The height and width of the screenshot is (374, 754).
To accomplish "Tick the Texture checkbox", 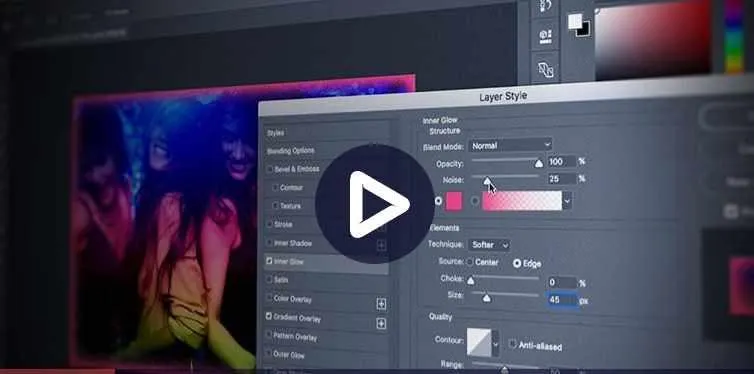I will tap(276, 205).
